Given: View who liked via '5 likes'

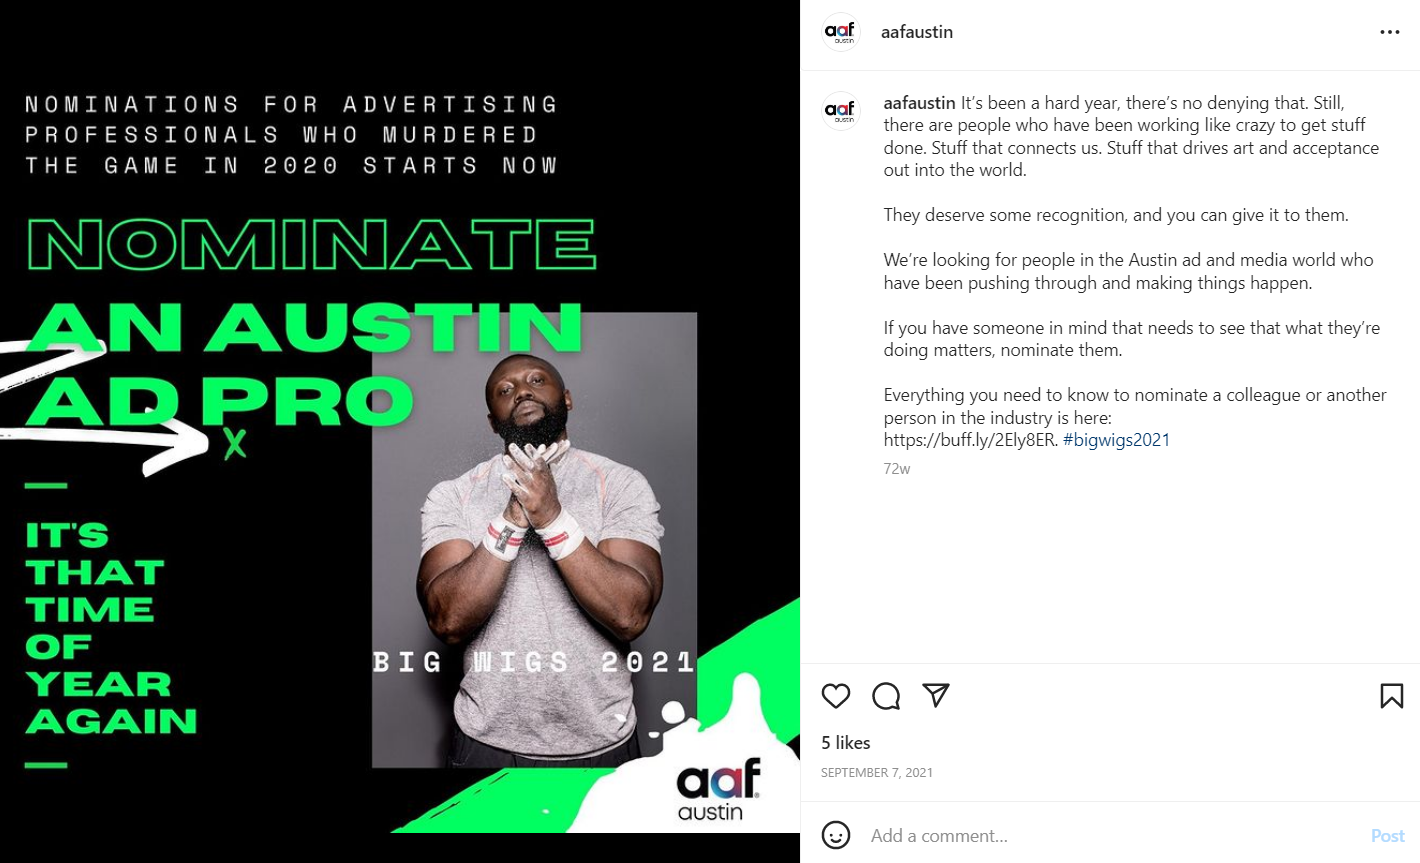Looking at the screenshot, I should point(846,743).
